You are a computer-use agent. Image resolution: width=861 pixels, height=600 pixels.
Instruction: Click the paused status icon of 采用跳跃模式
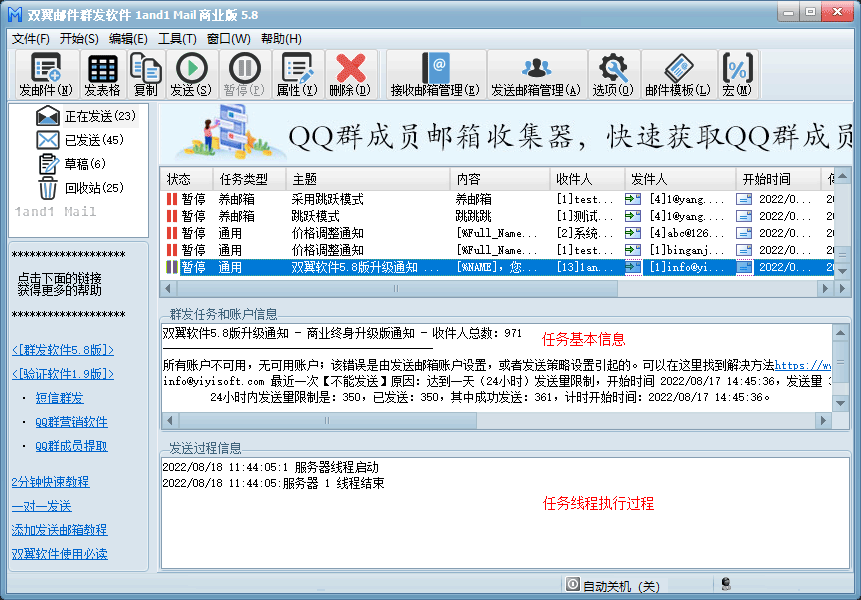click(x=172, y=199)
